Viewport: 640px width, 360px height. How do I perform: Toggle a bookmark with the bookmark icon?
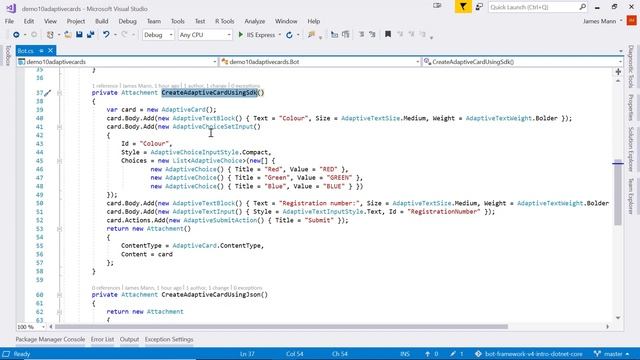[x=388, y=34]
